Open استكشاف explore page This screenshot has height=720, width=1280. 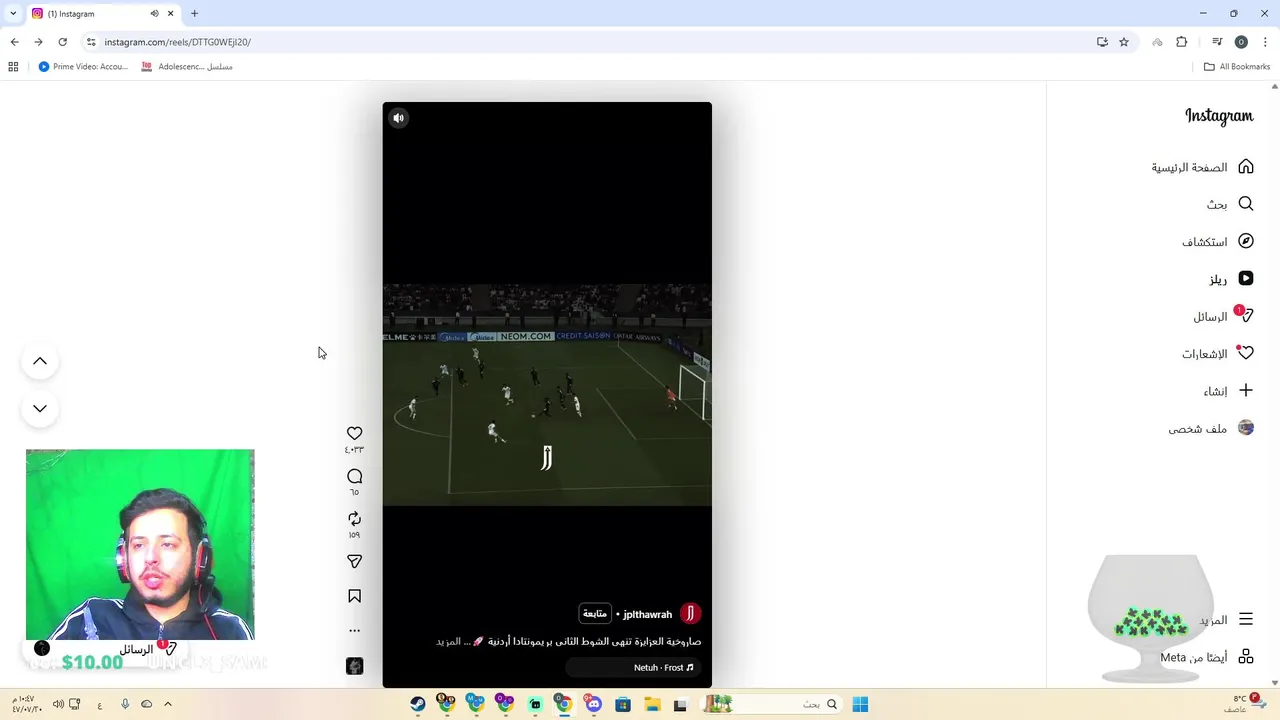coord(1217,241)
